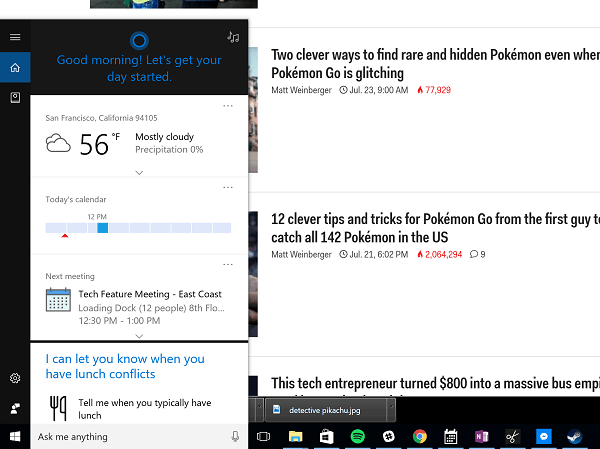
Task: Click the red current-time marker on calendar
Action: click(65, 236)
